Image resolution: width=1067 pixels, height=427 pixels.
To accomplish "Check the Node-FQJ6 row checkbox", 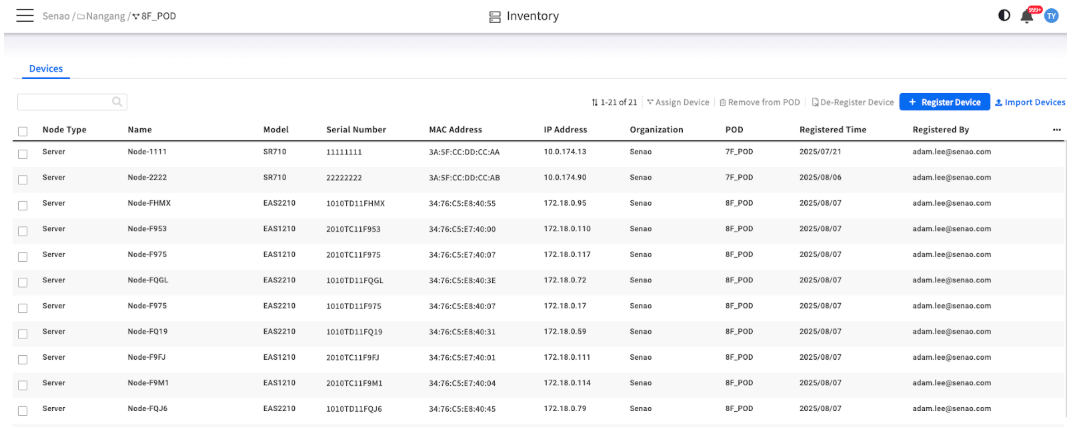I will (23, 411).
